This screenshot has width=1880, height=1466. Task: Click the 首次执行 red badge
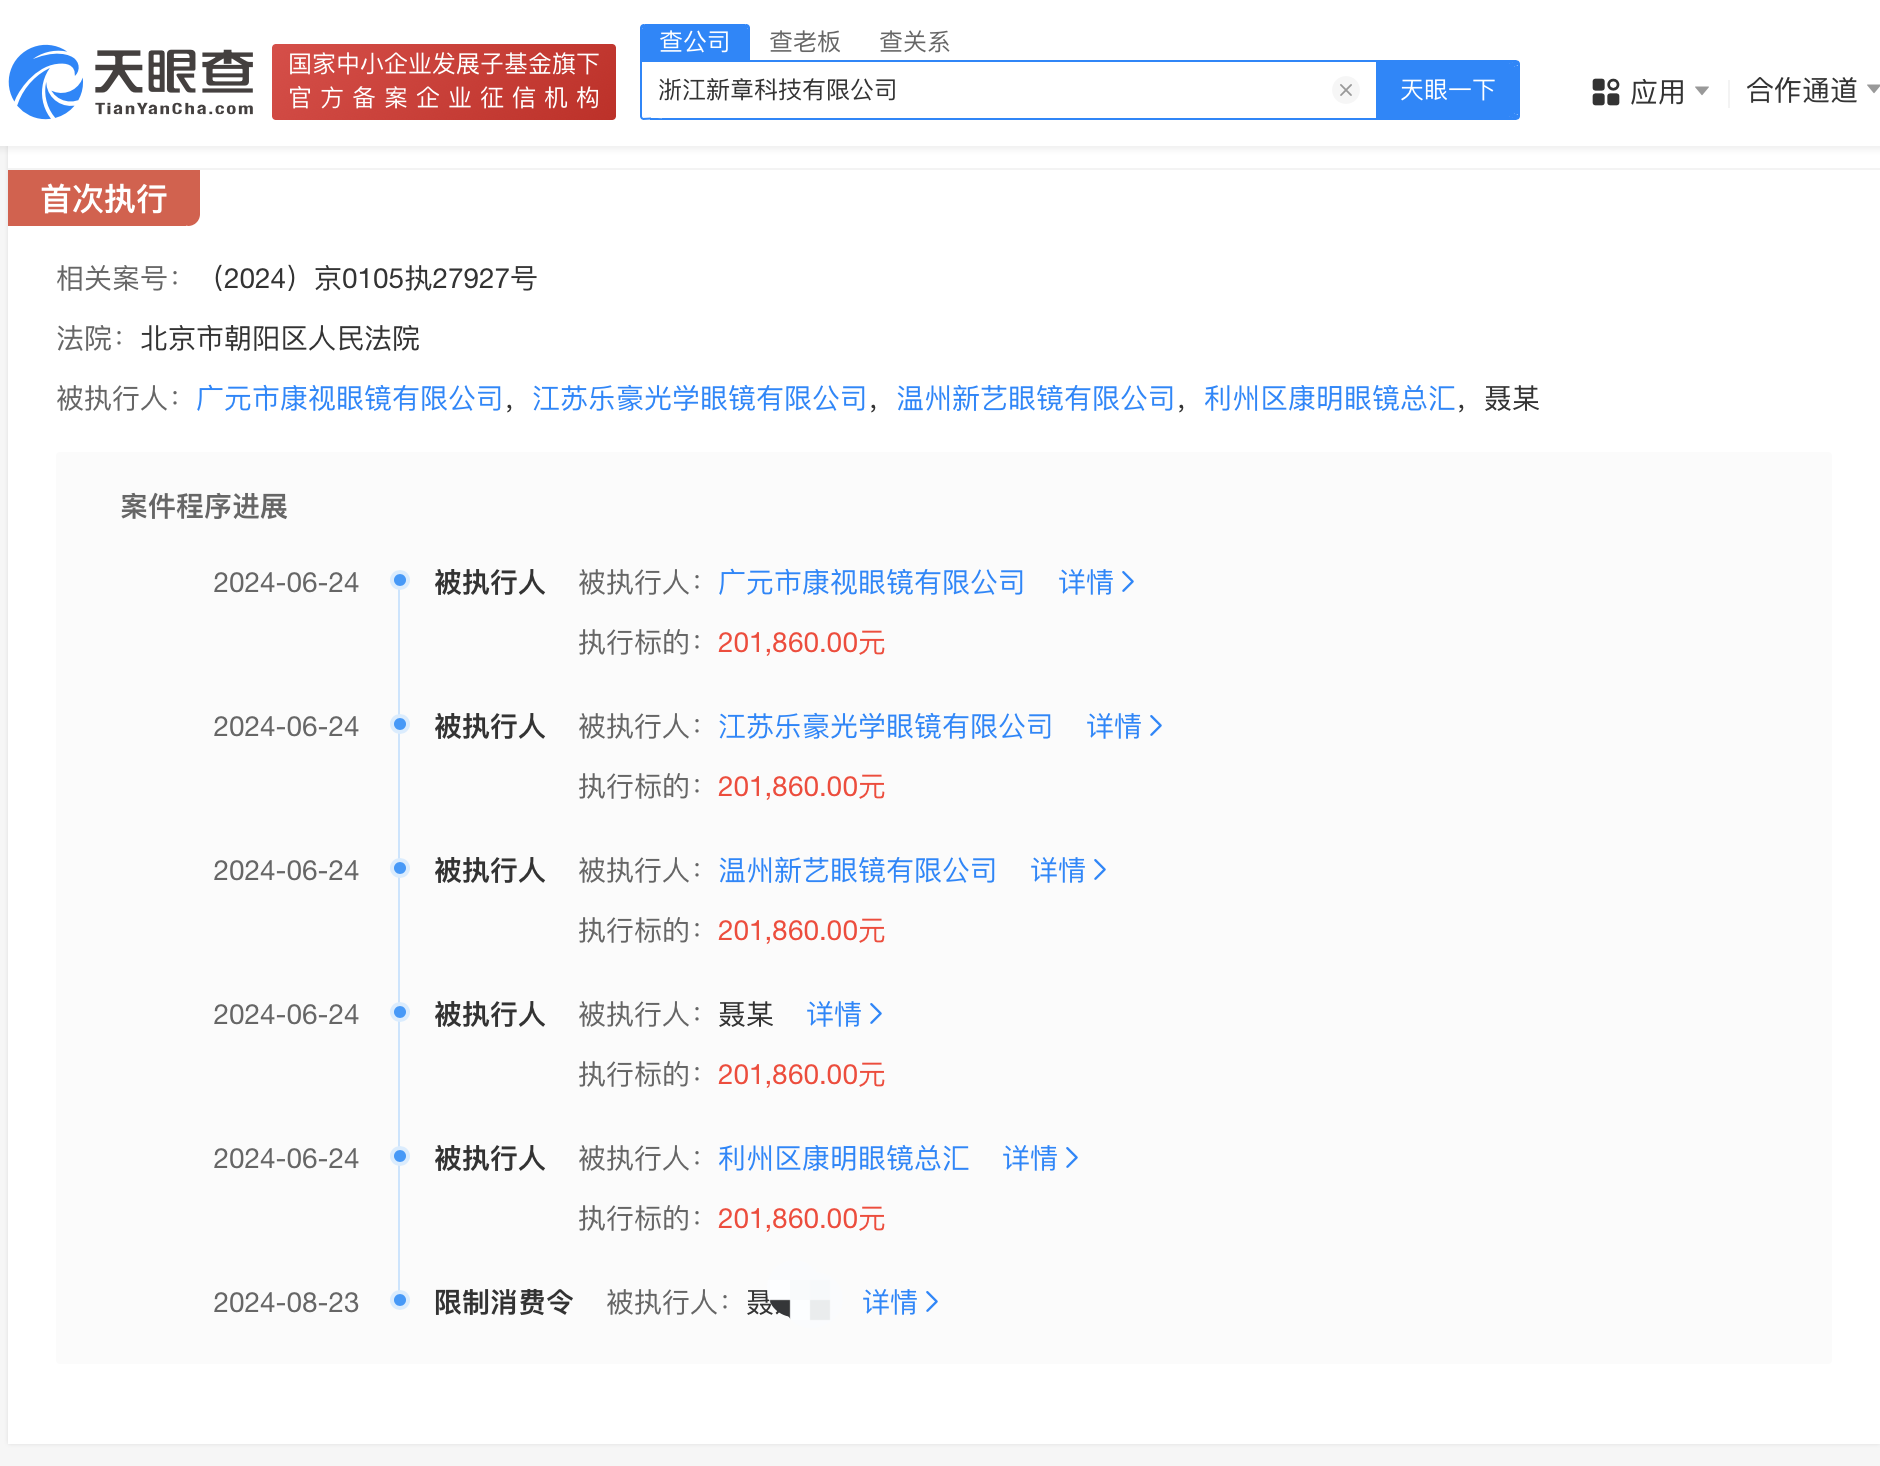pos(103,199)
